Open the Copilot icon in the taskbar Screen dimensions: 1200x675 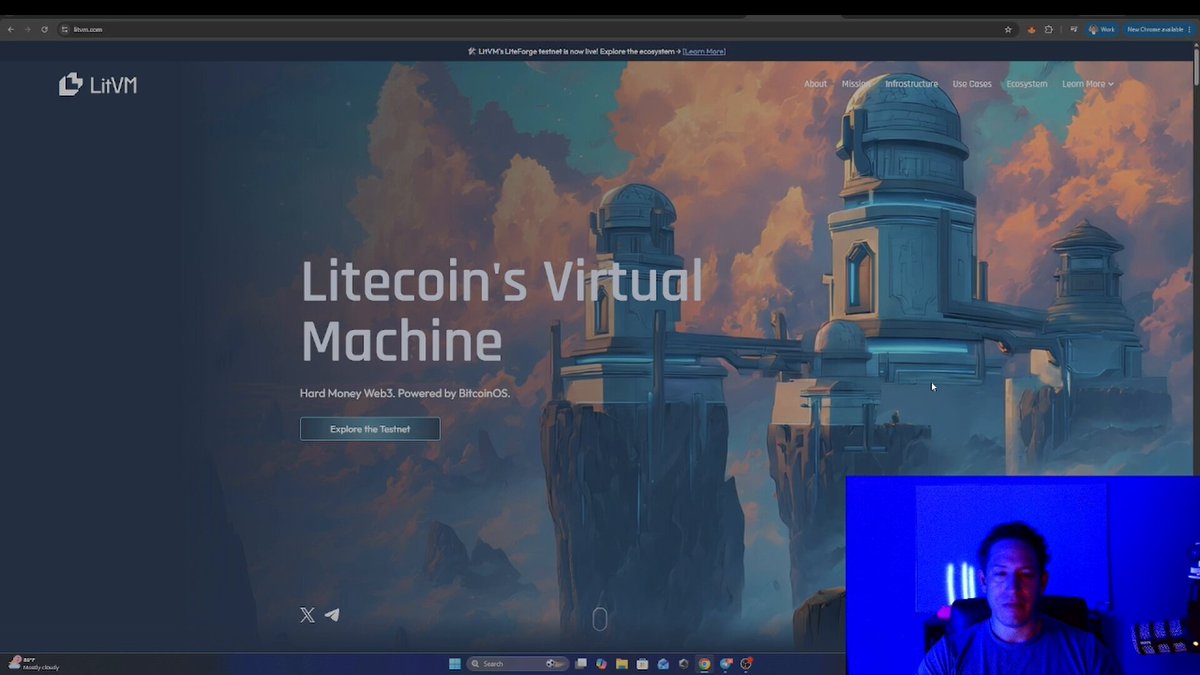601,663
